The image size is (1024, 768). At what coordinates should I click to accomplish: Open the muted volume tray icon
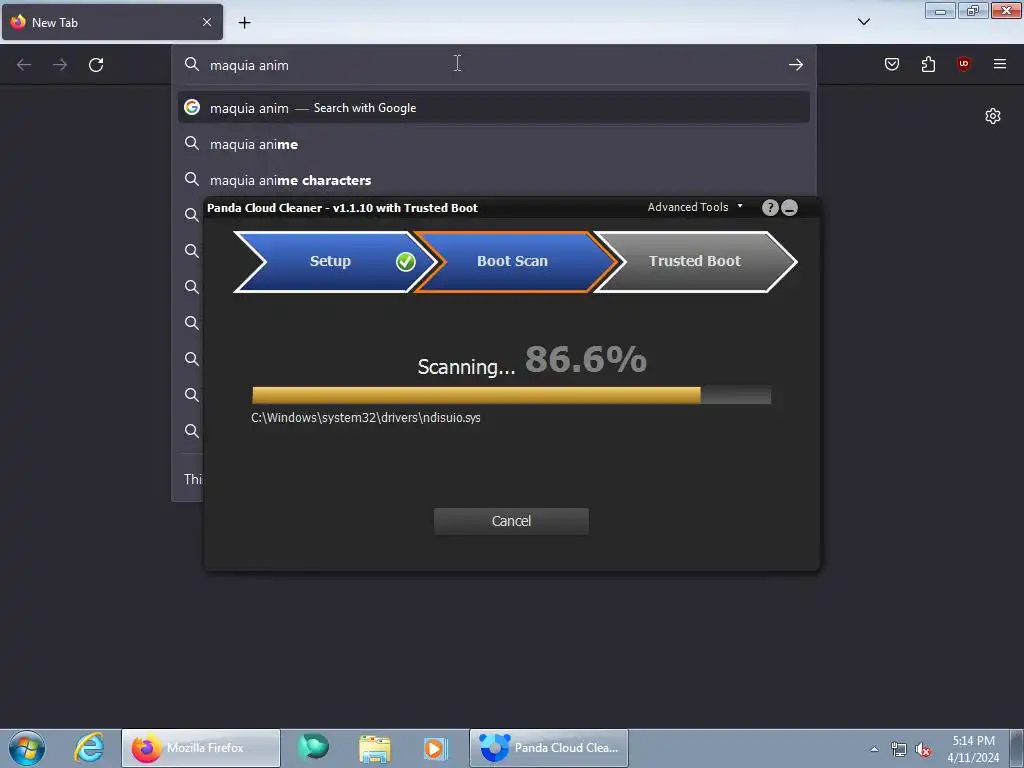(x=923, y=749)
